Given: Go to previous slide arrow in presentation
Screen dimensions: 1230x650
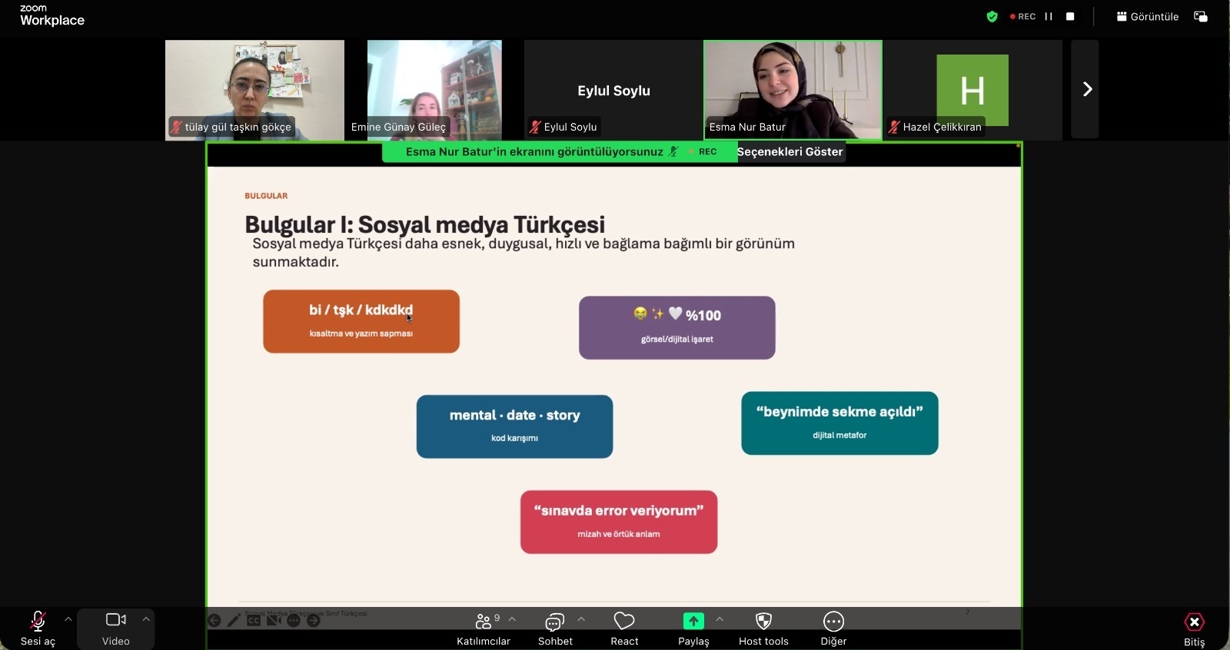Looking at the screenshot, I should tap(214, 621).
